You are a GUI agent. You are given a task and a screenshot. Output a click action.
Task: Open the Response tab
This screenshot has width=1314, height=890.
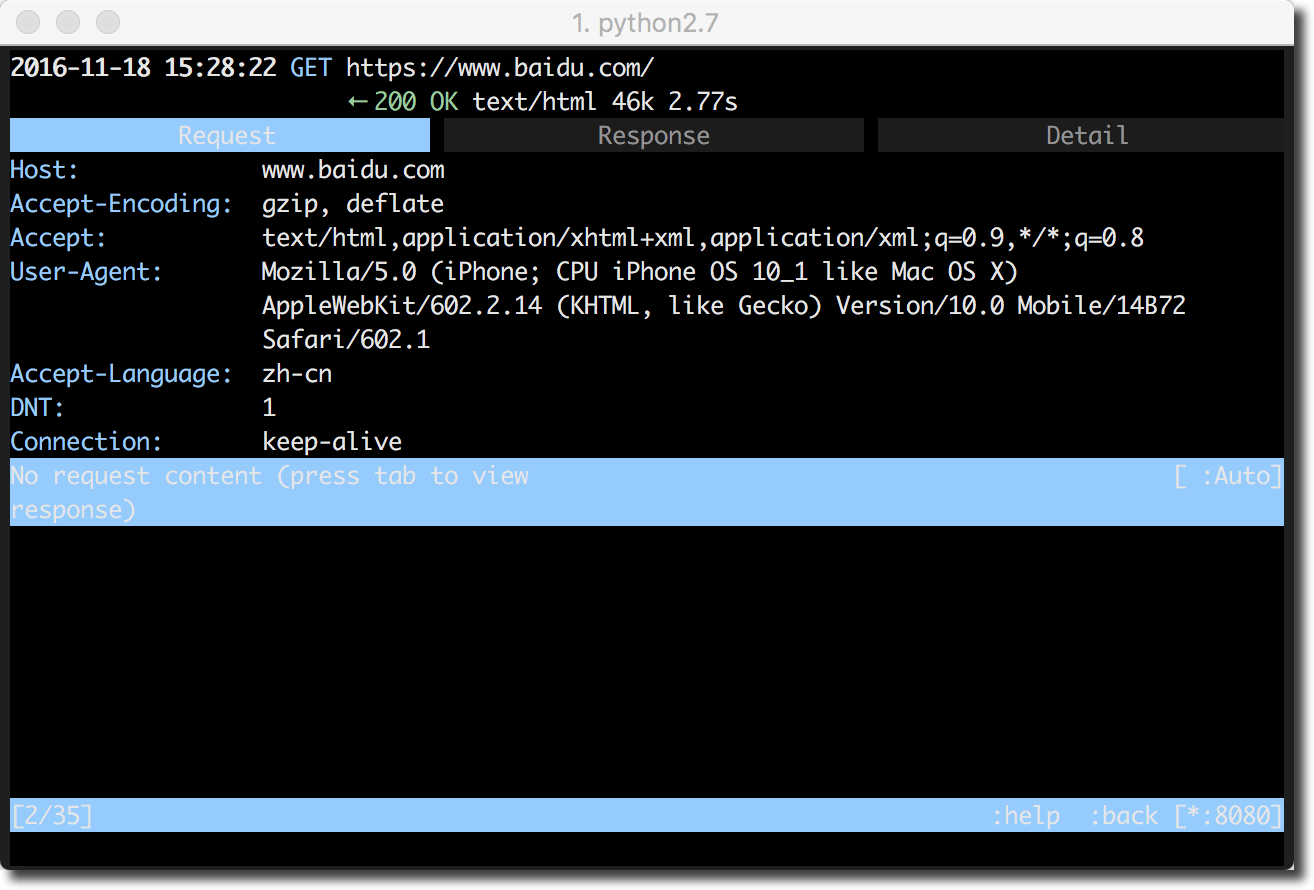pyautogui.click(x=654, y=136)
